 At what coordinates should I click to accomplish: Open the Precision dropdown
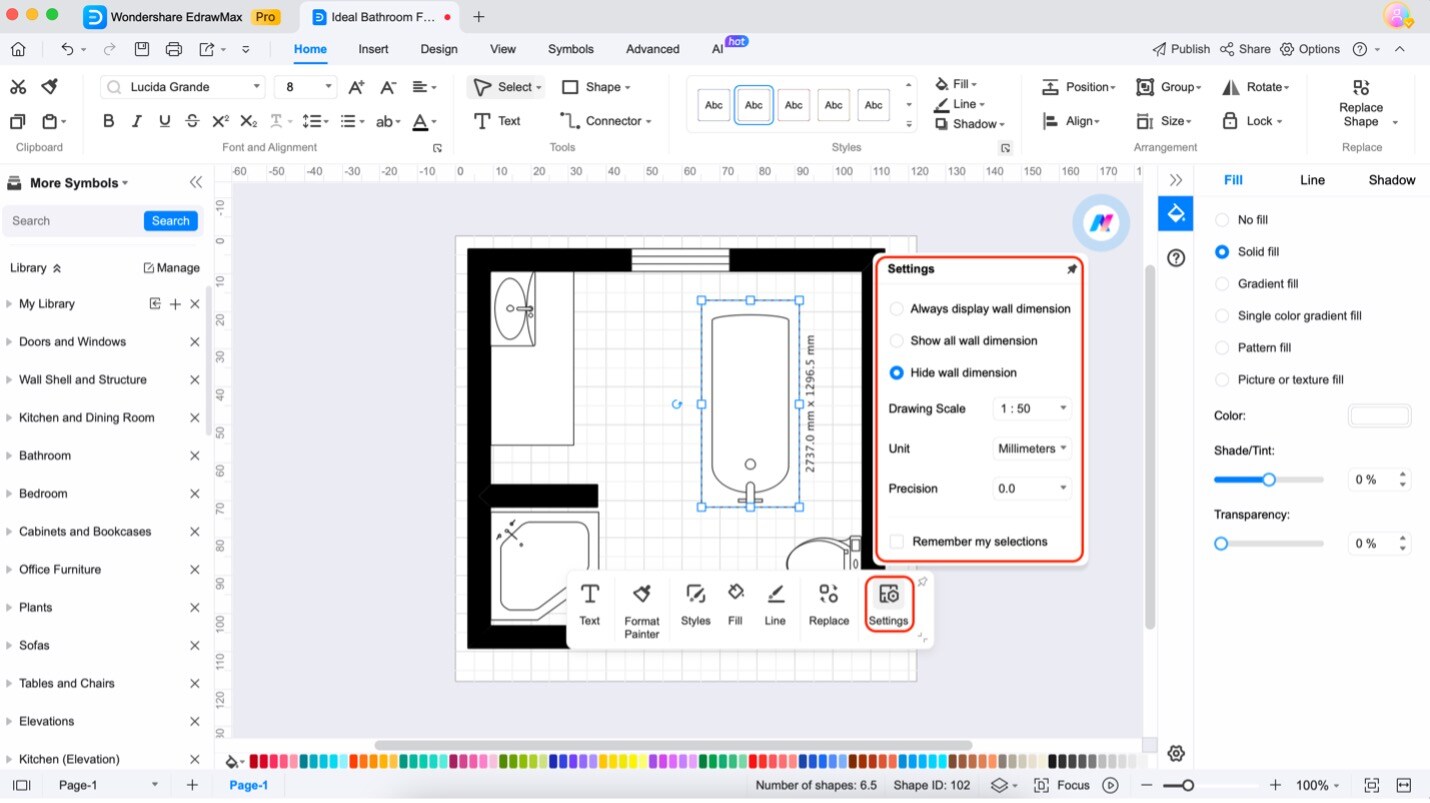click(1031, 489)
